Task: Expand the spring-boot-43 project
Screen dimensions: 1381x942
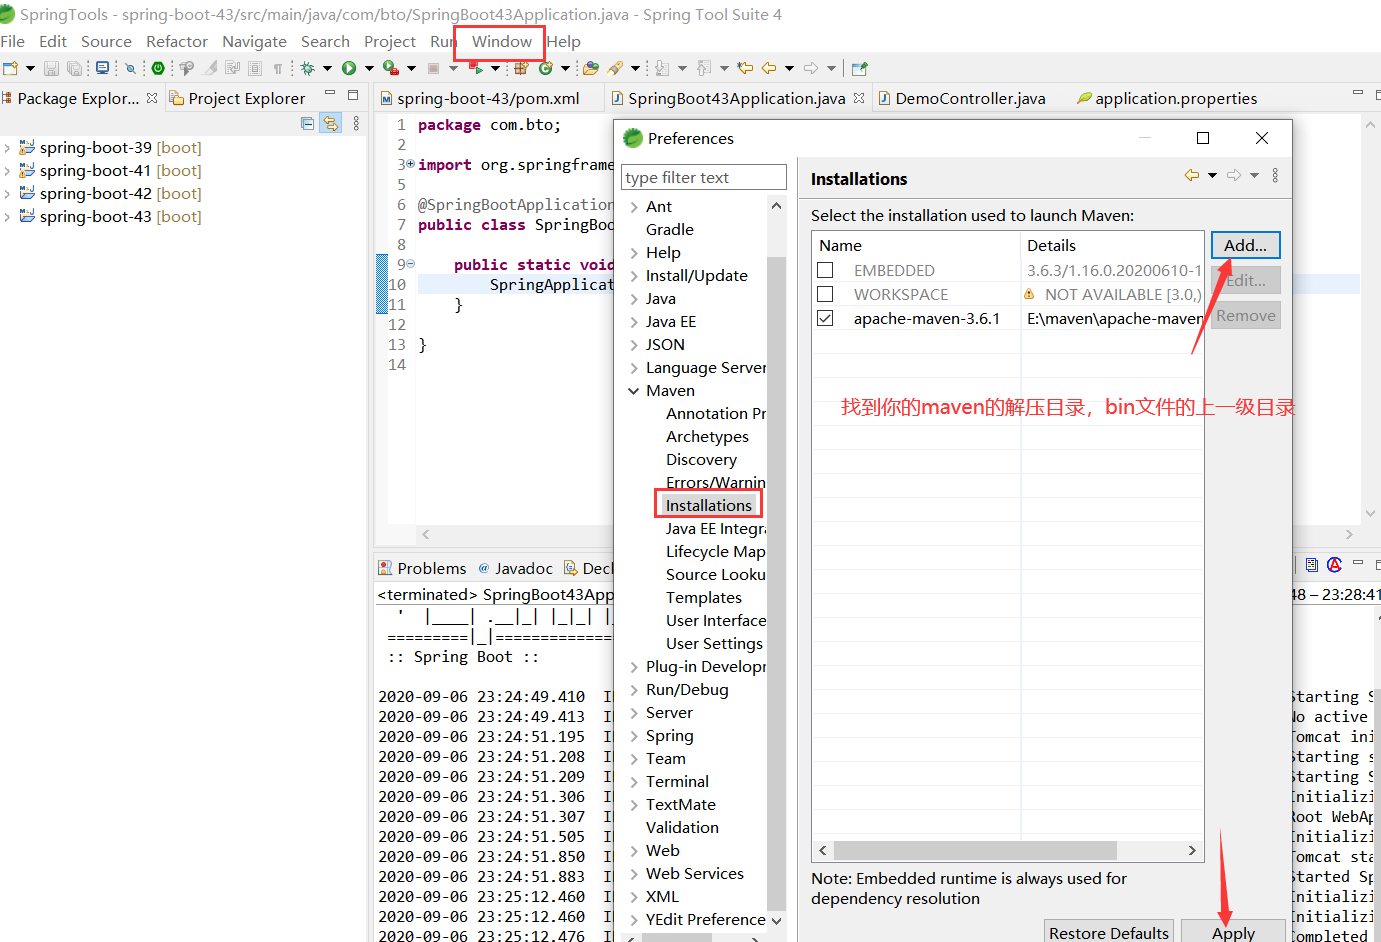Action: click(7, 217)
